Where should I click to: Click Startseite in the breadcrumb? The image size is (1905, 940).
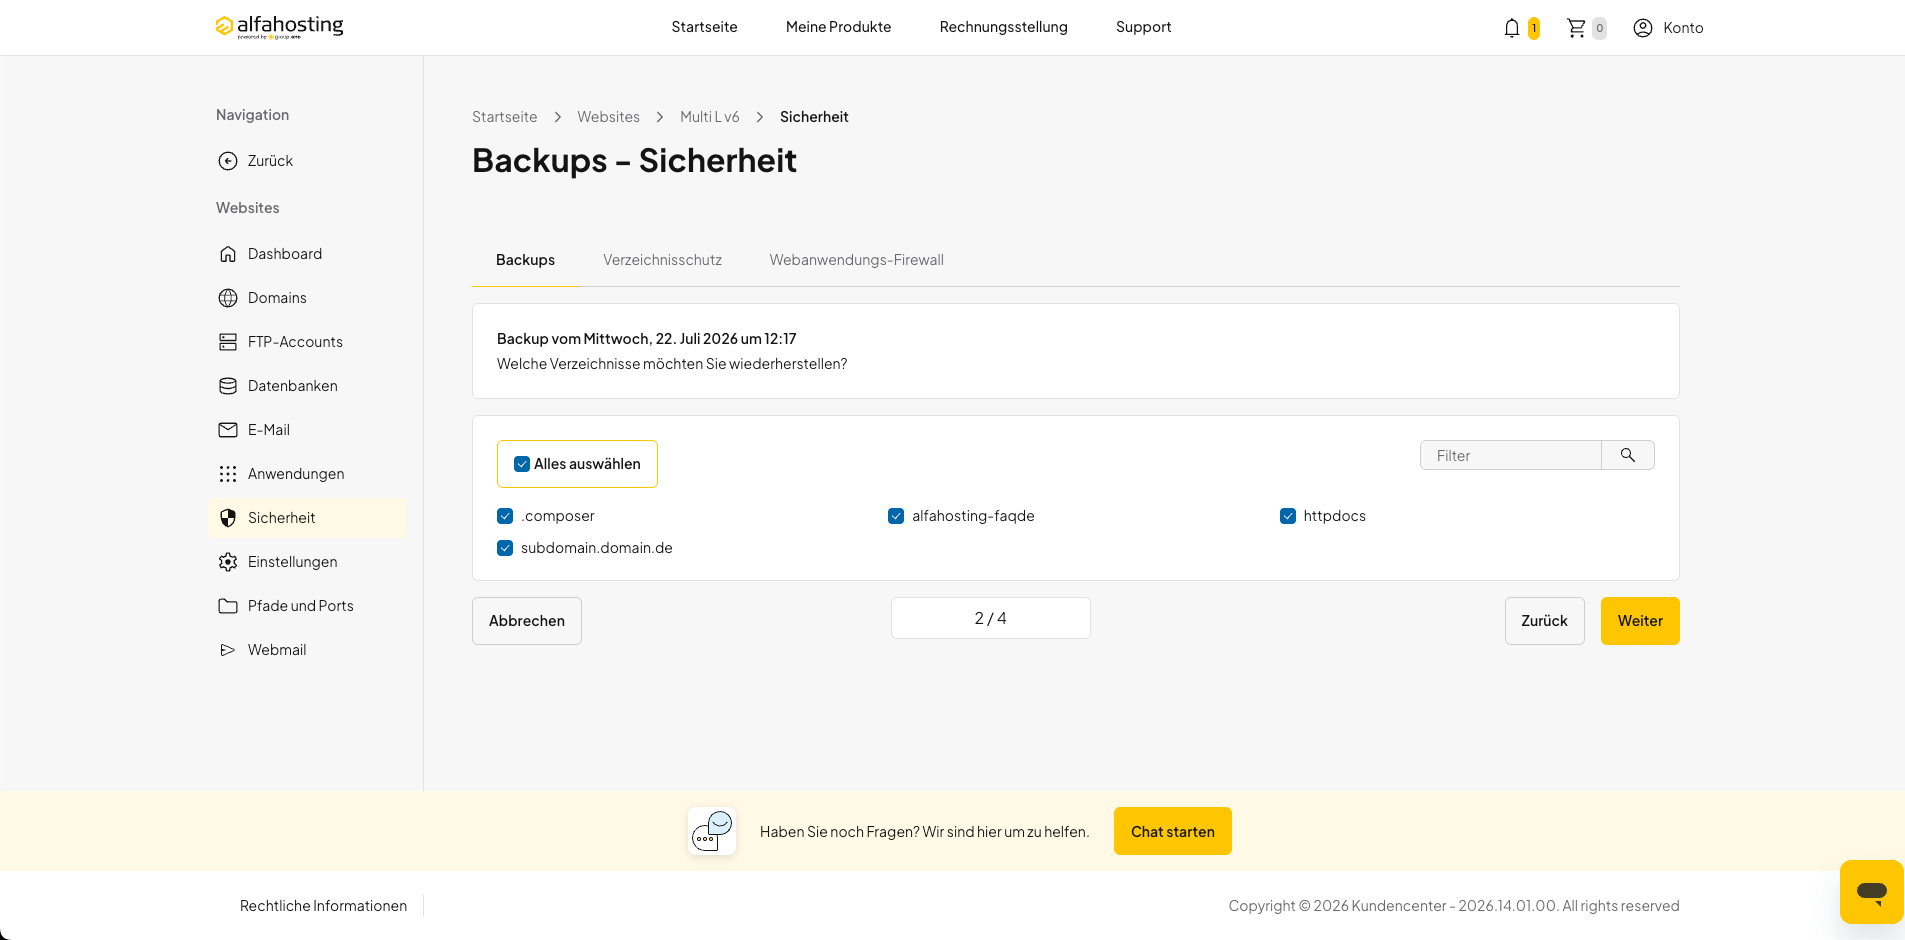point(504,117)
